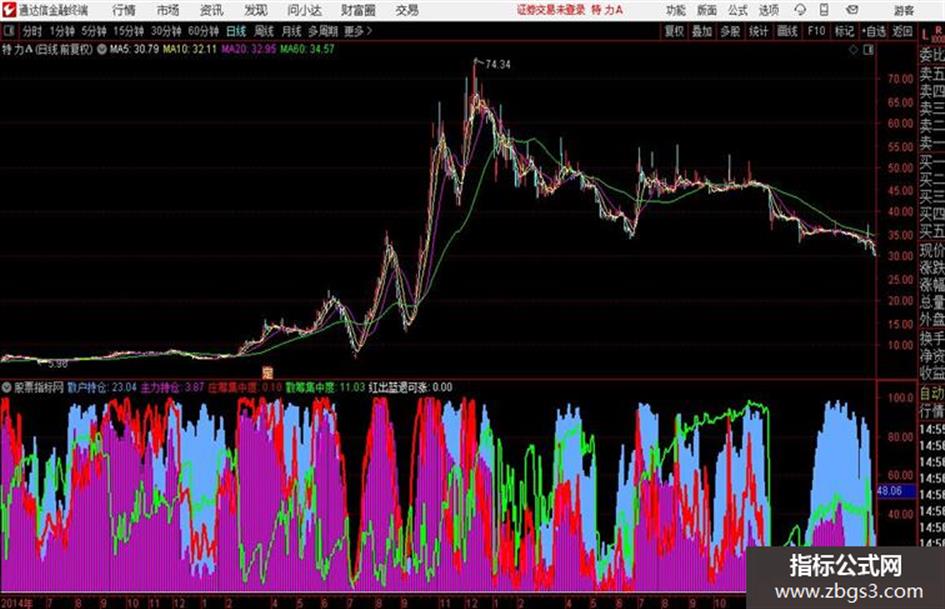Open the 行情 menu

124,10
